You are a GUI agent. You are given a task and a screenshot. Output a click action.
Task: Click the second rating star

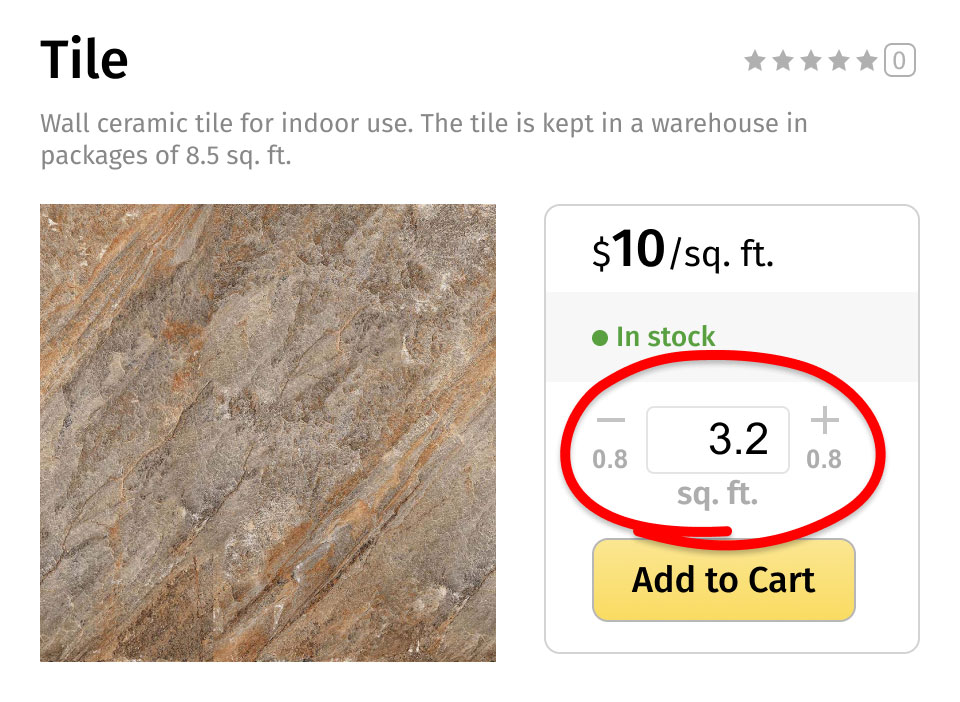[783, 61]
